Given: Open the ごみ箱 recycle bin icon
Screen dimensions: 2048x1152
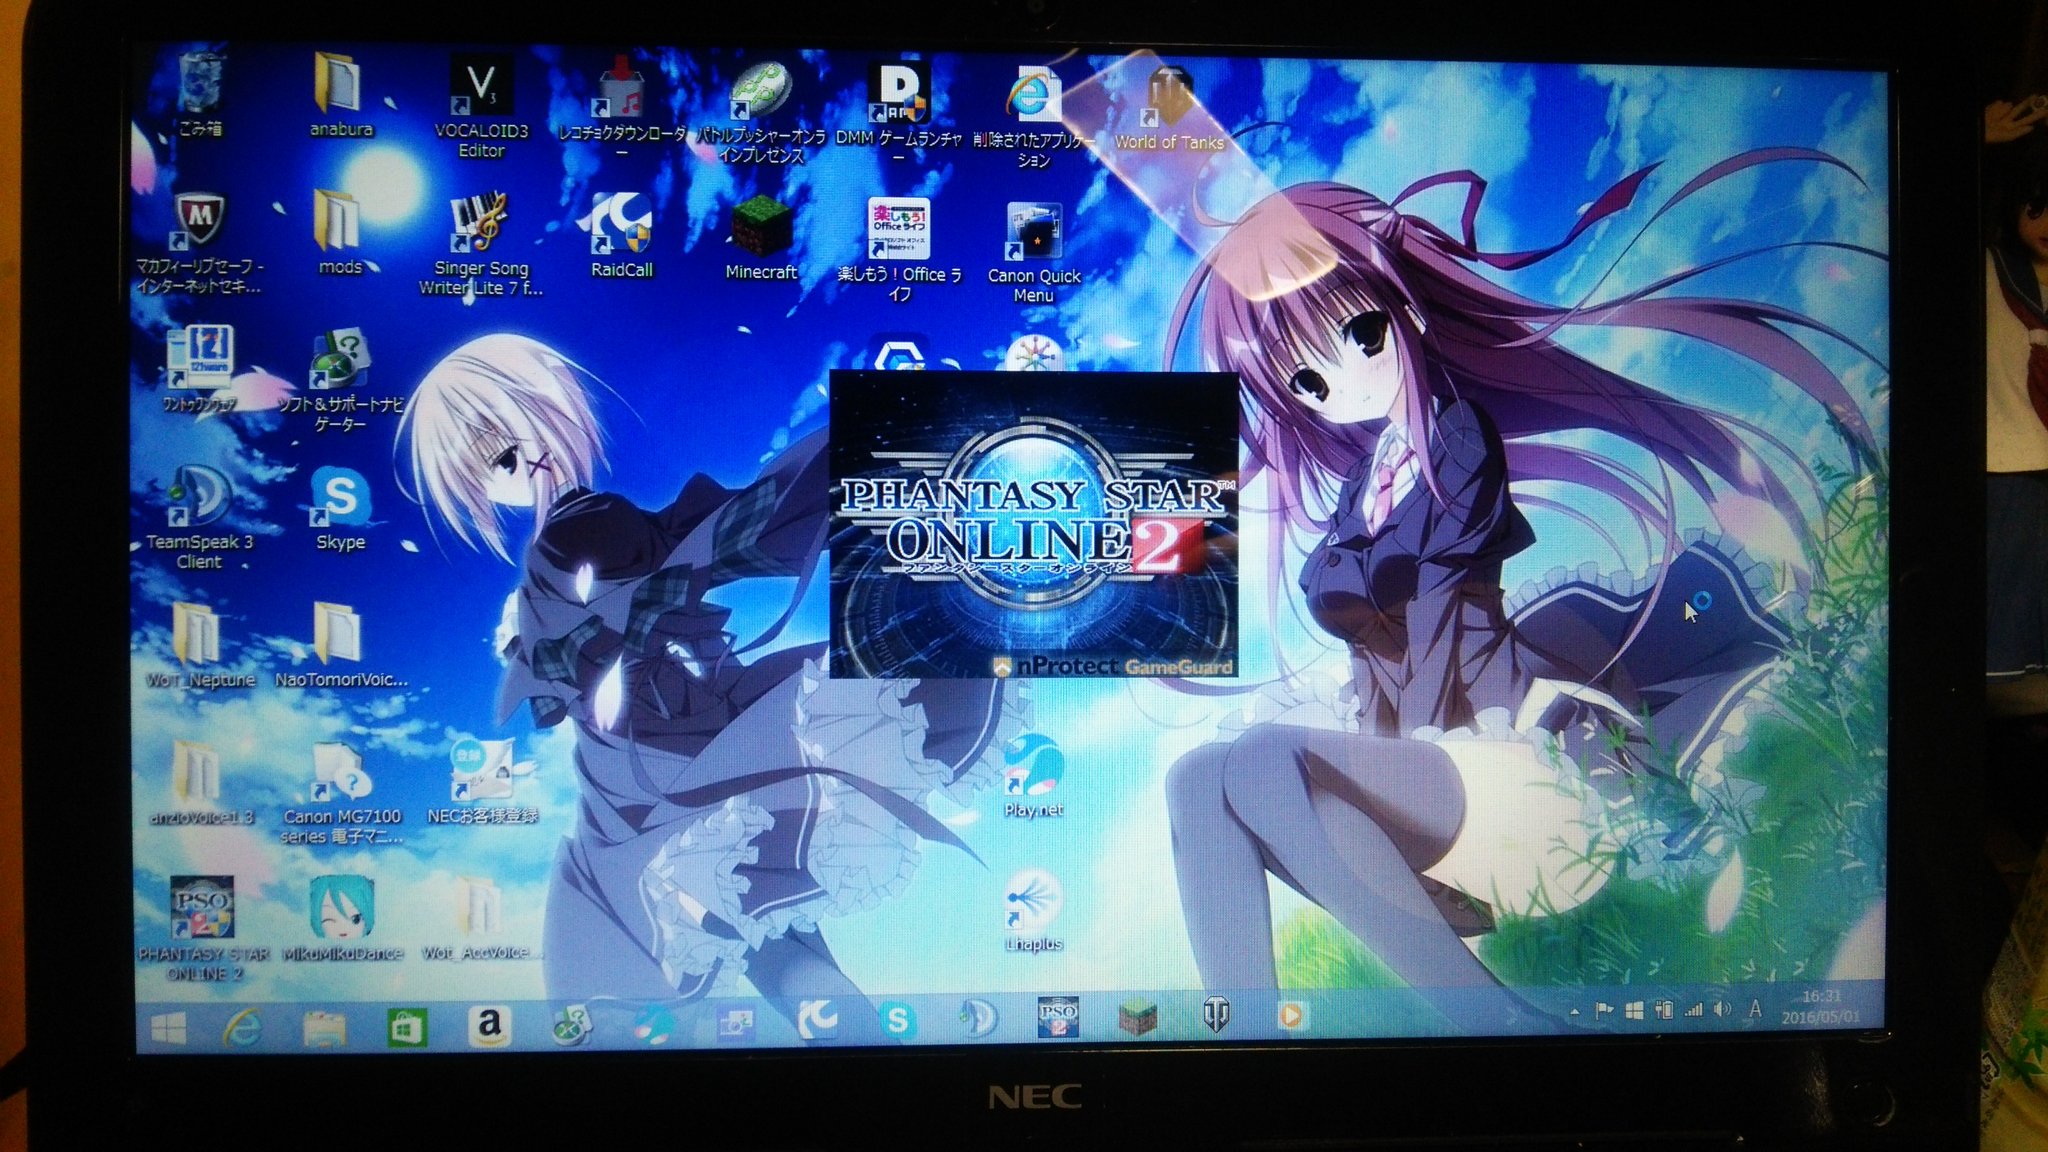Looking at the screenshot, I should [x=200, y=93].
